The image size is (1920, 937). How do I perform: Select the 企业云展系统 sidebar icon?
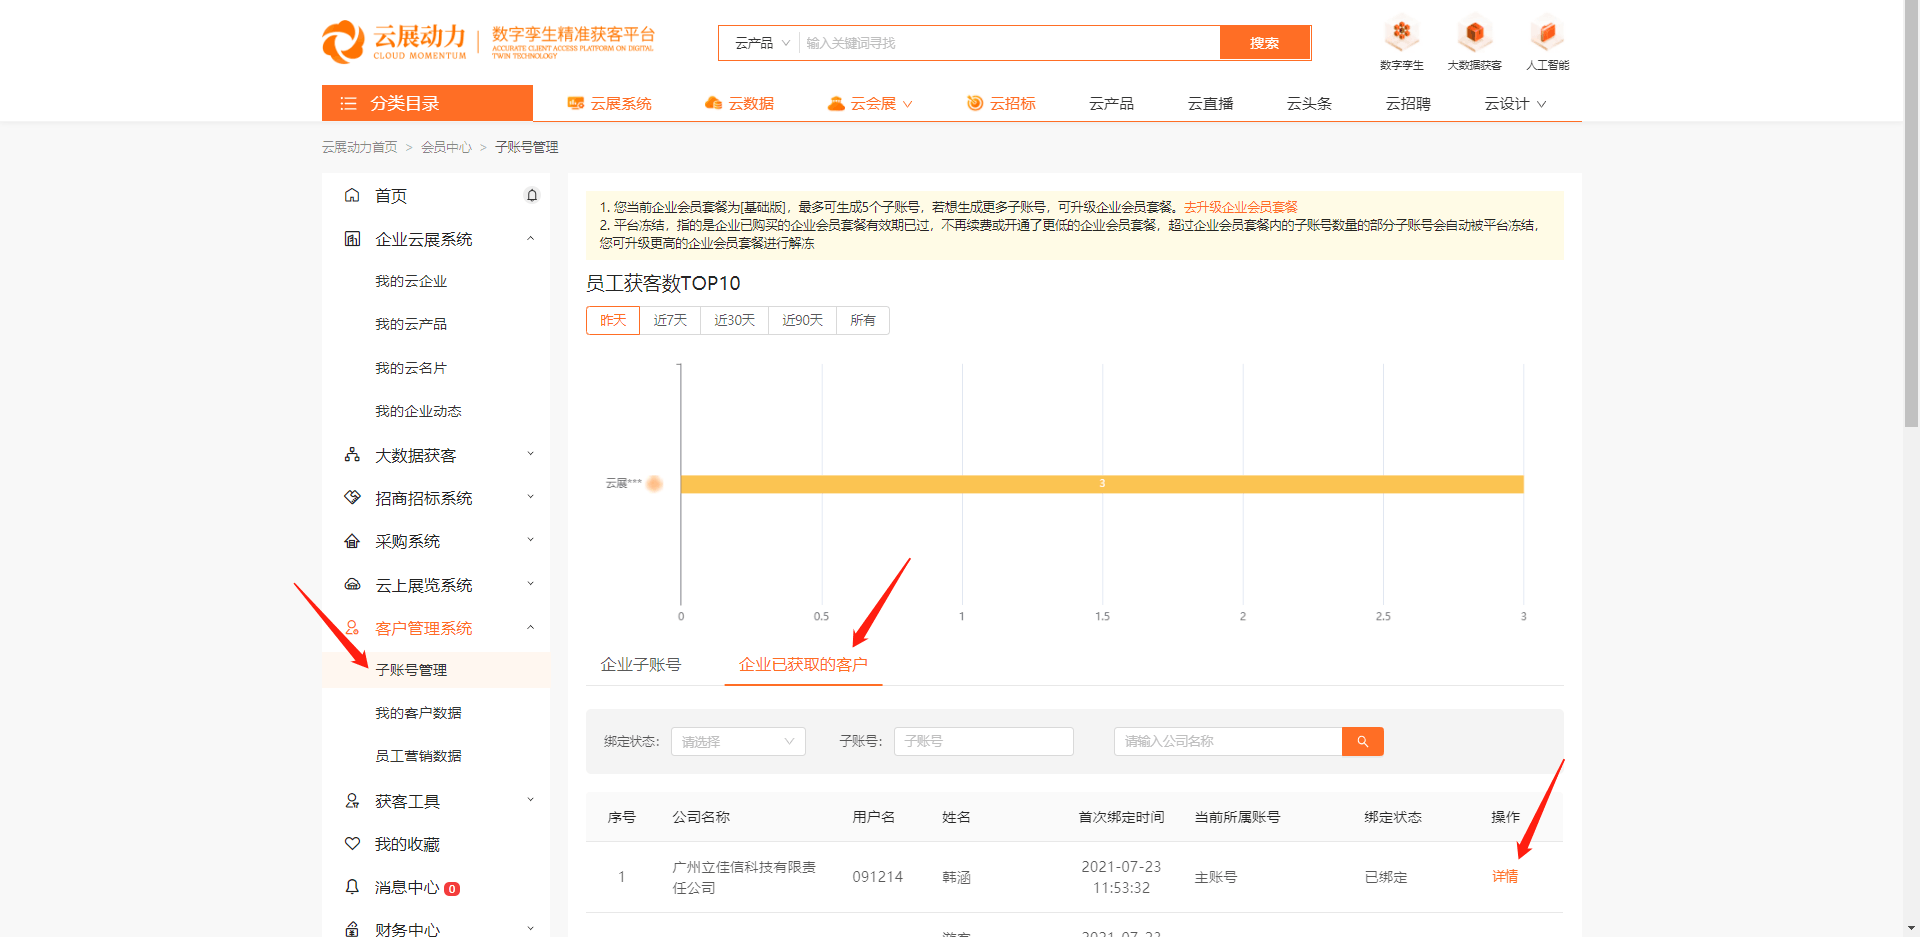point(352,238)
